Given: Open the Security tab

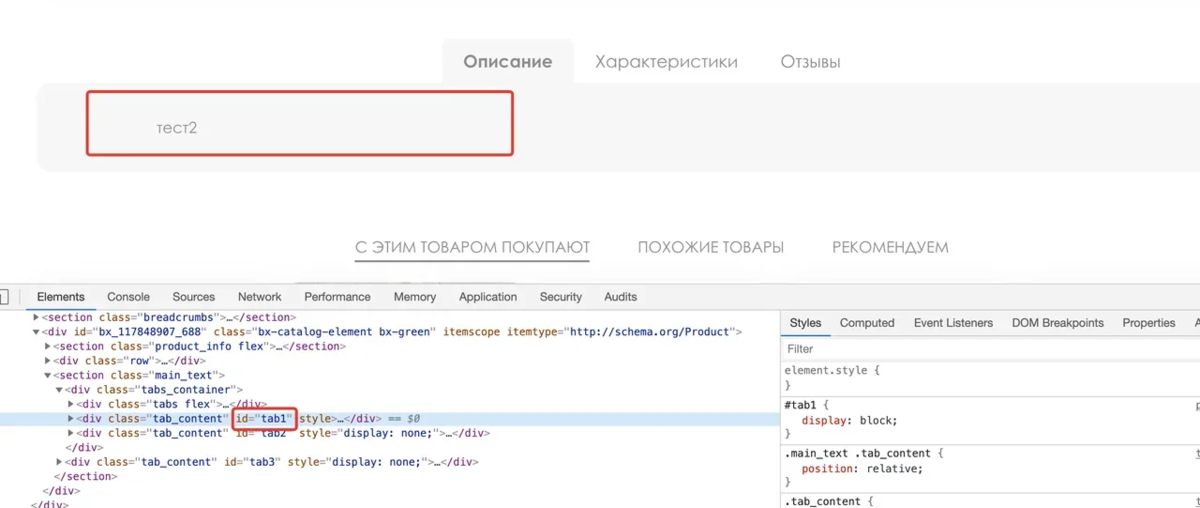Looking at the screenshot, I should click(561, 297).
